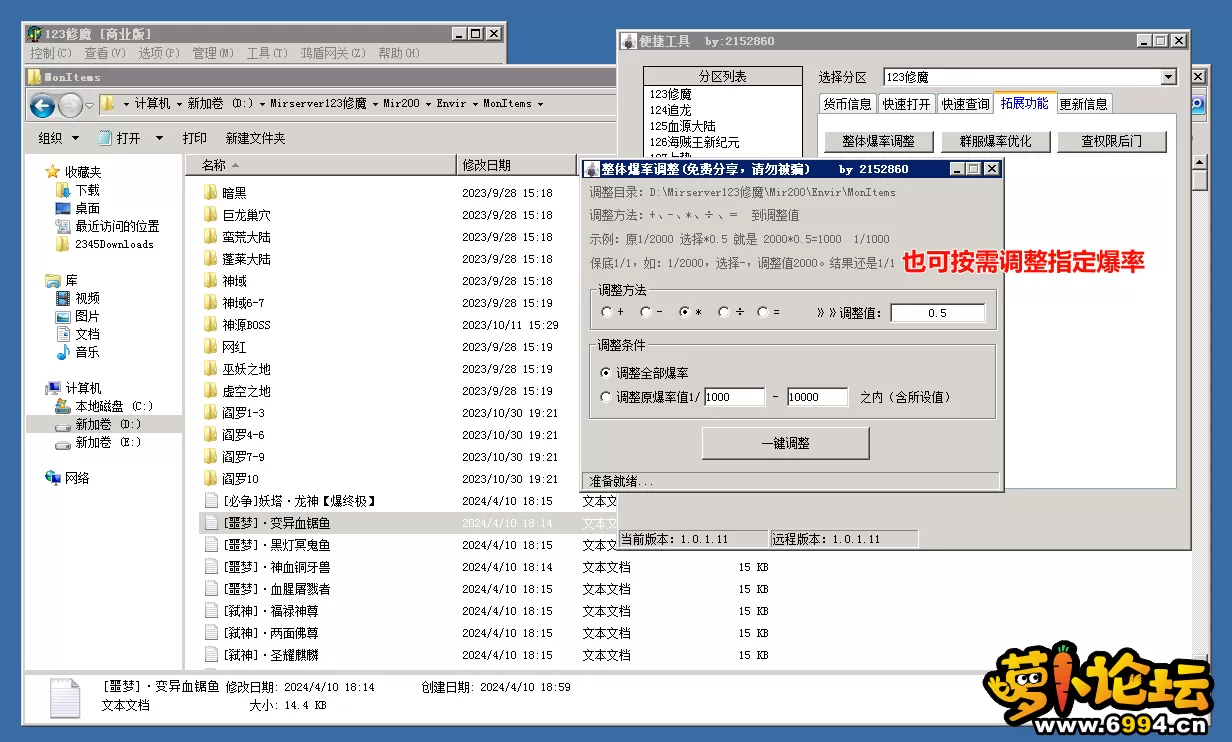1232x742 pixels.
Task: Click the 整体爆率调整 button
Action: [879, 141]
